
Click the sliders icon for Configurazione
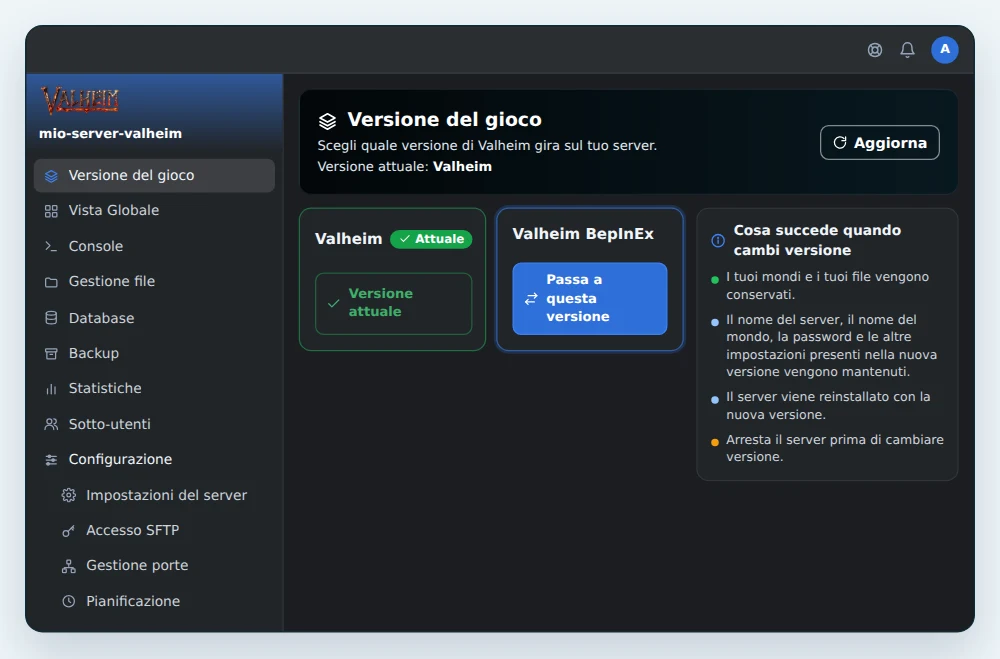point(52,460)
